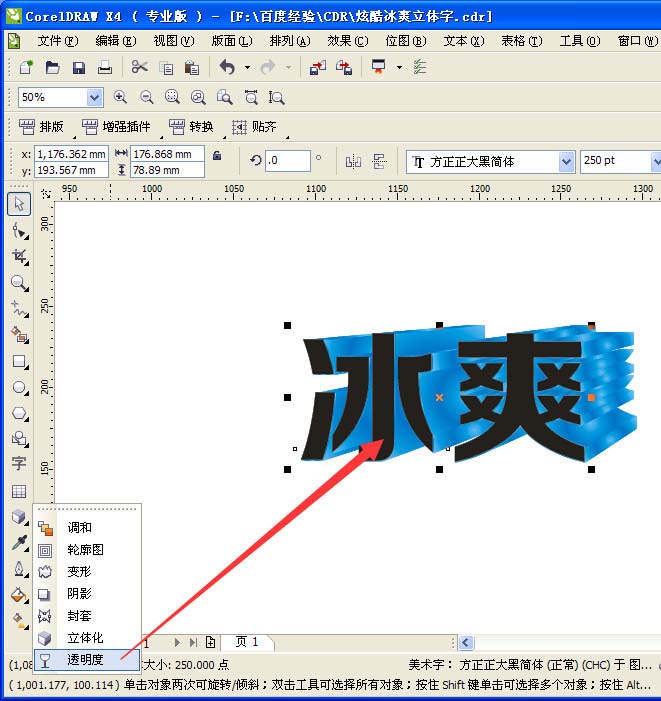
Task: Cut the selection with scissors icon
Action: (139, 68)
